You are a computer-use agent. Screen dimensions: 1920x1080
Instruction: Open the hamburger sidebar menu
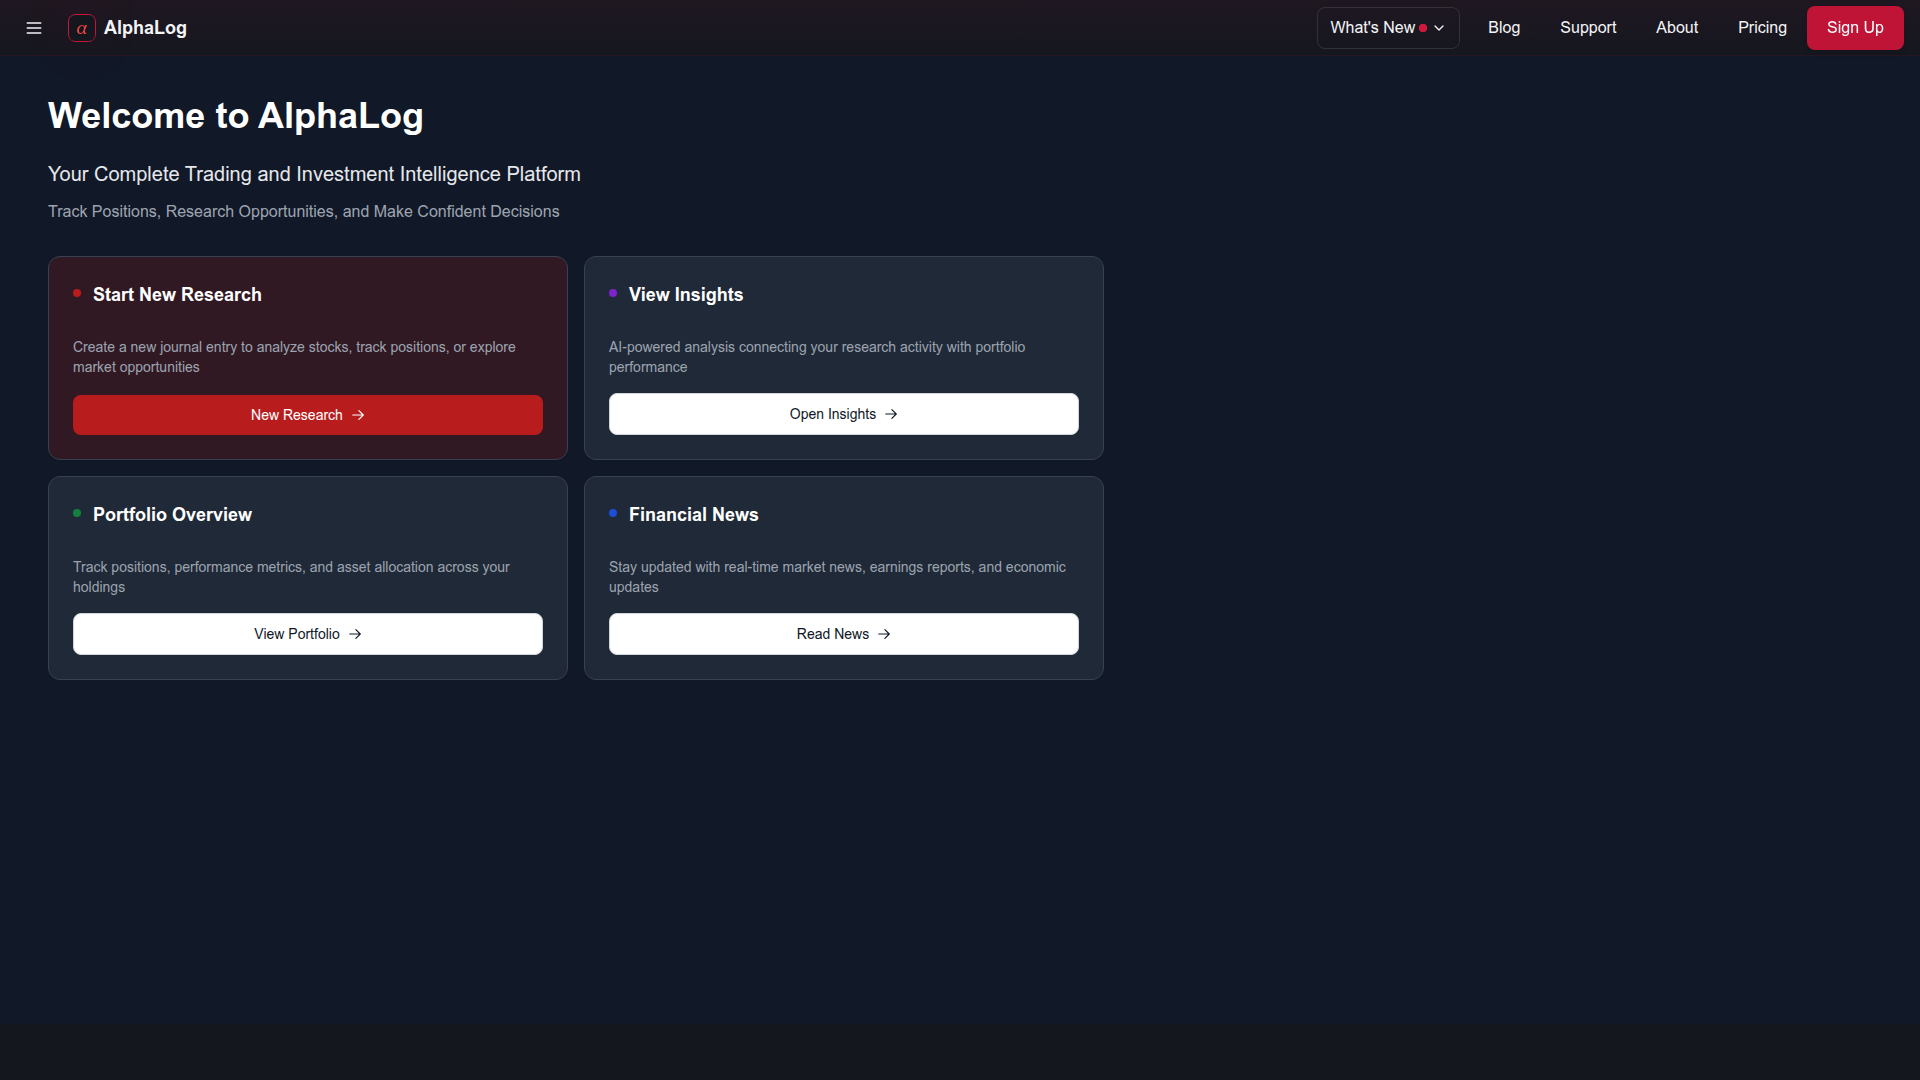click(x=34, y=28)
